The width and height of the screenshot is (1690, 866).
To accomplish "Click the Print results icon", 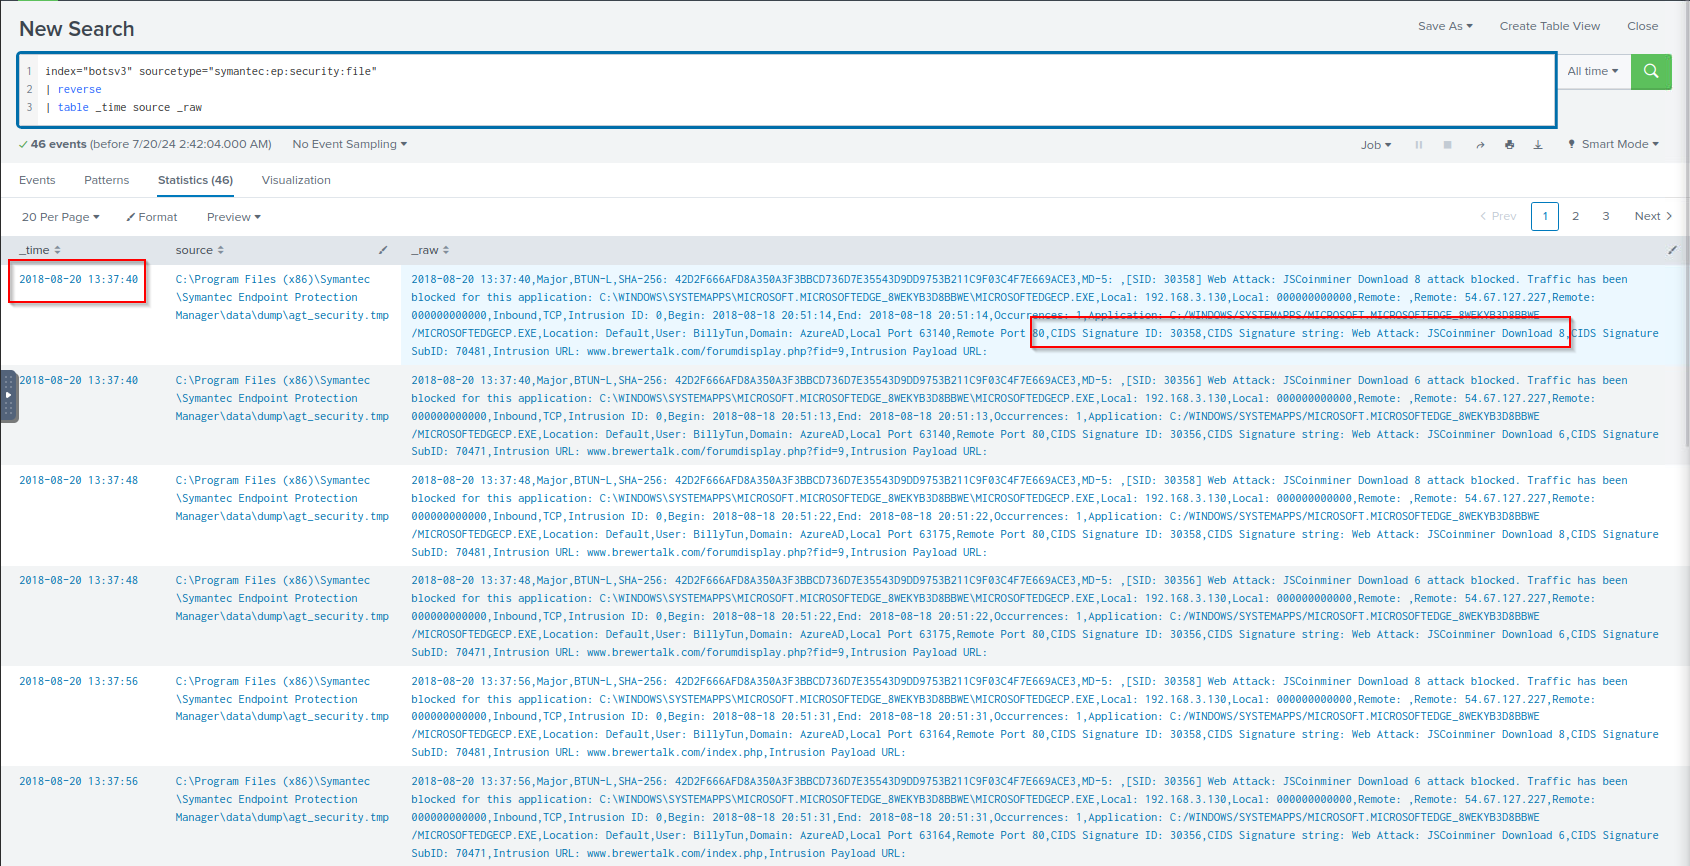I will 1509,145.
